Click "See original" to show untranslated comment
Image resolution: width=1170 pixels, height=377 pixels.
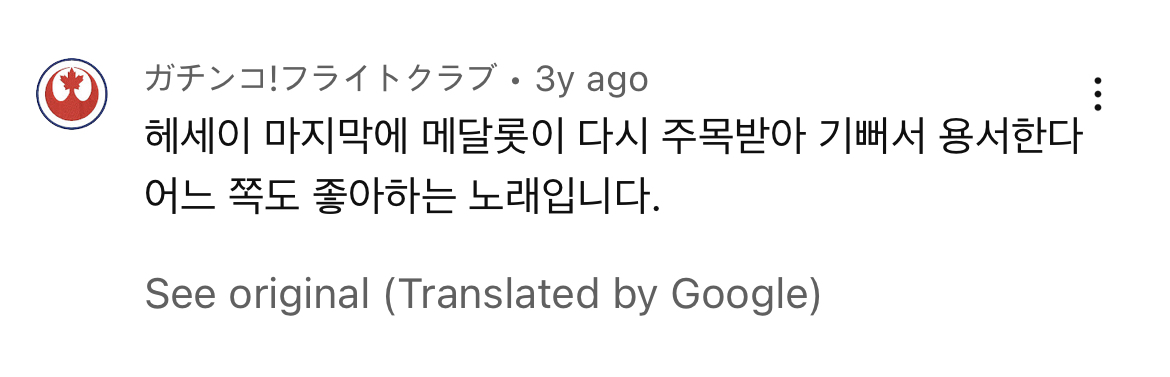point(257,294)
